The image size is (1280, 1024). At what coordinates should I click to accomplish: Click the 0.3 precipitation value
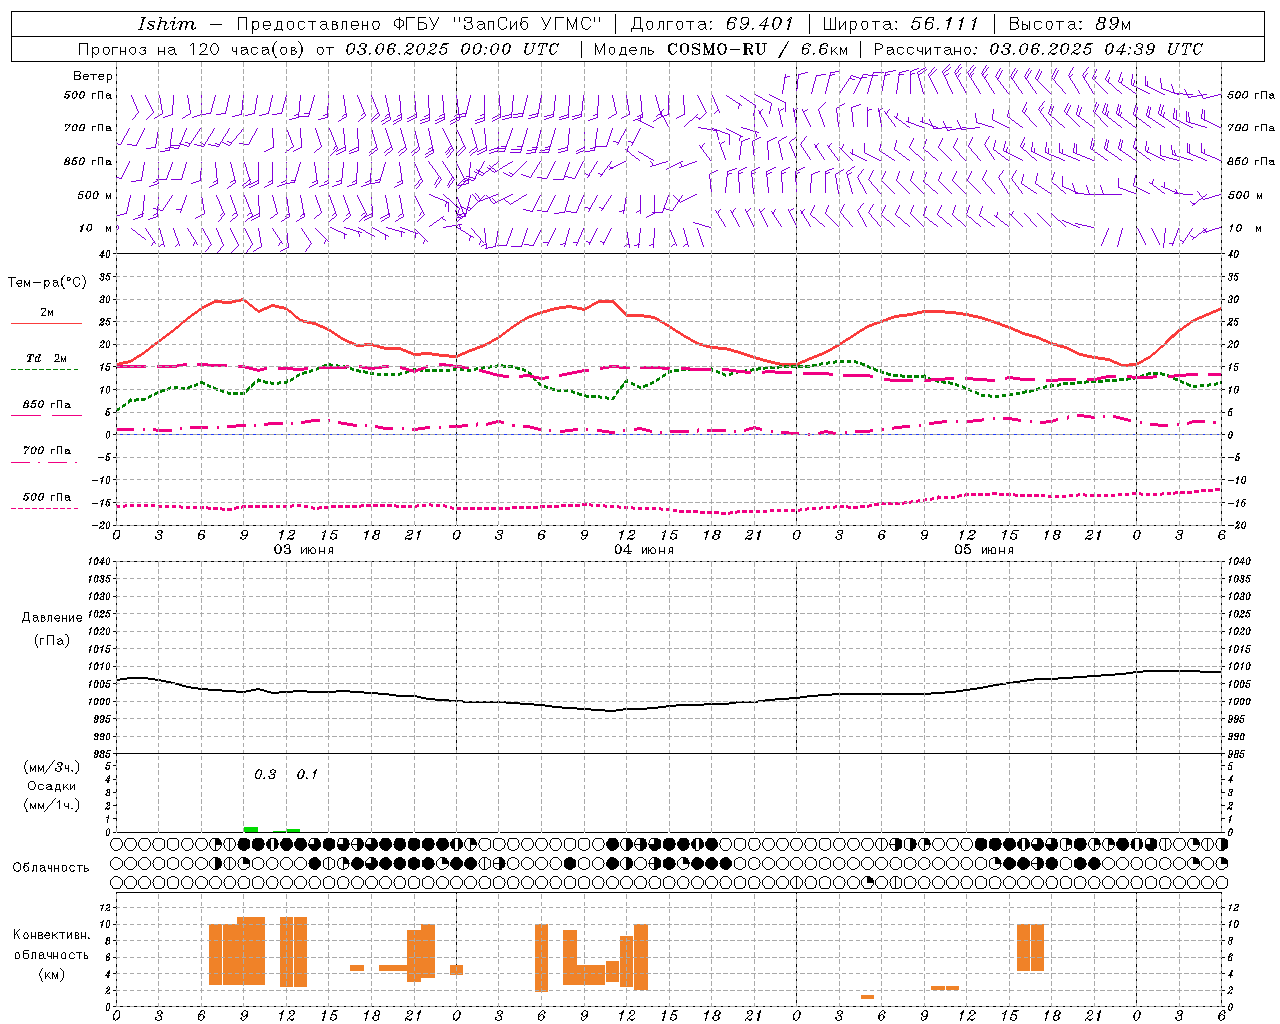265,775
